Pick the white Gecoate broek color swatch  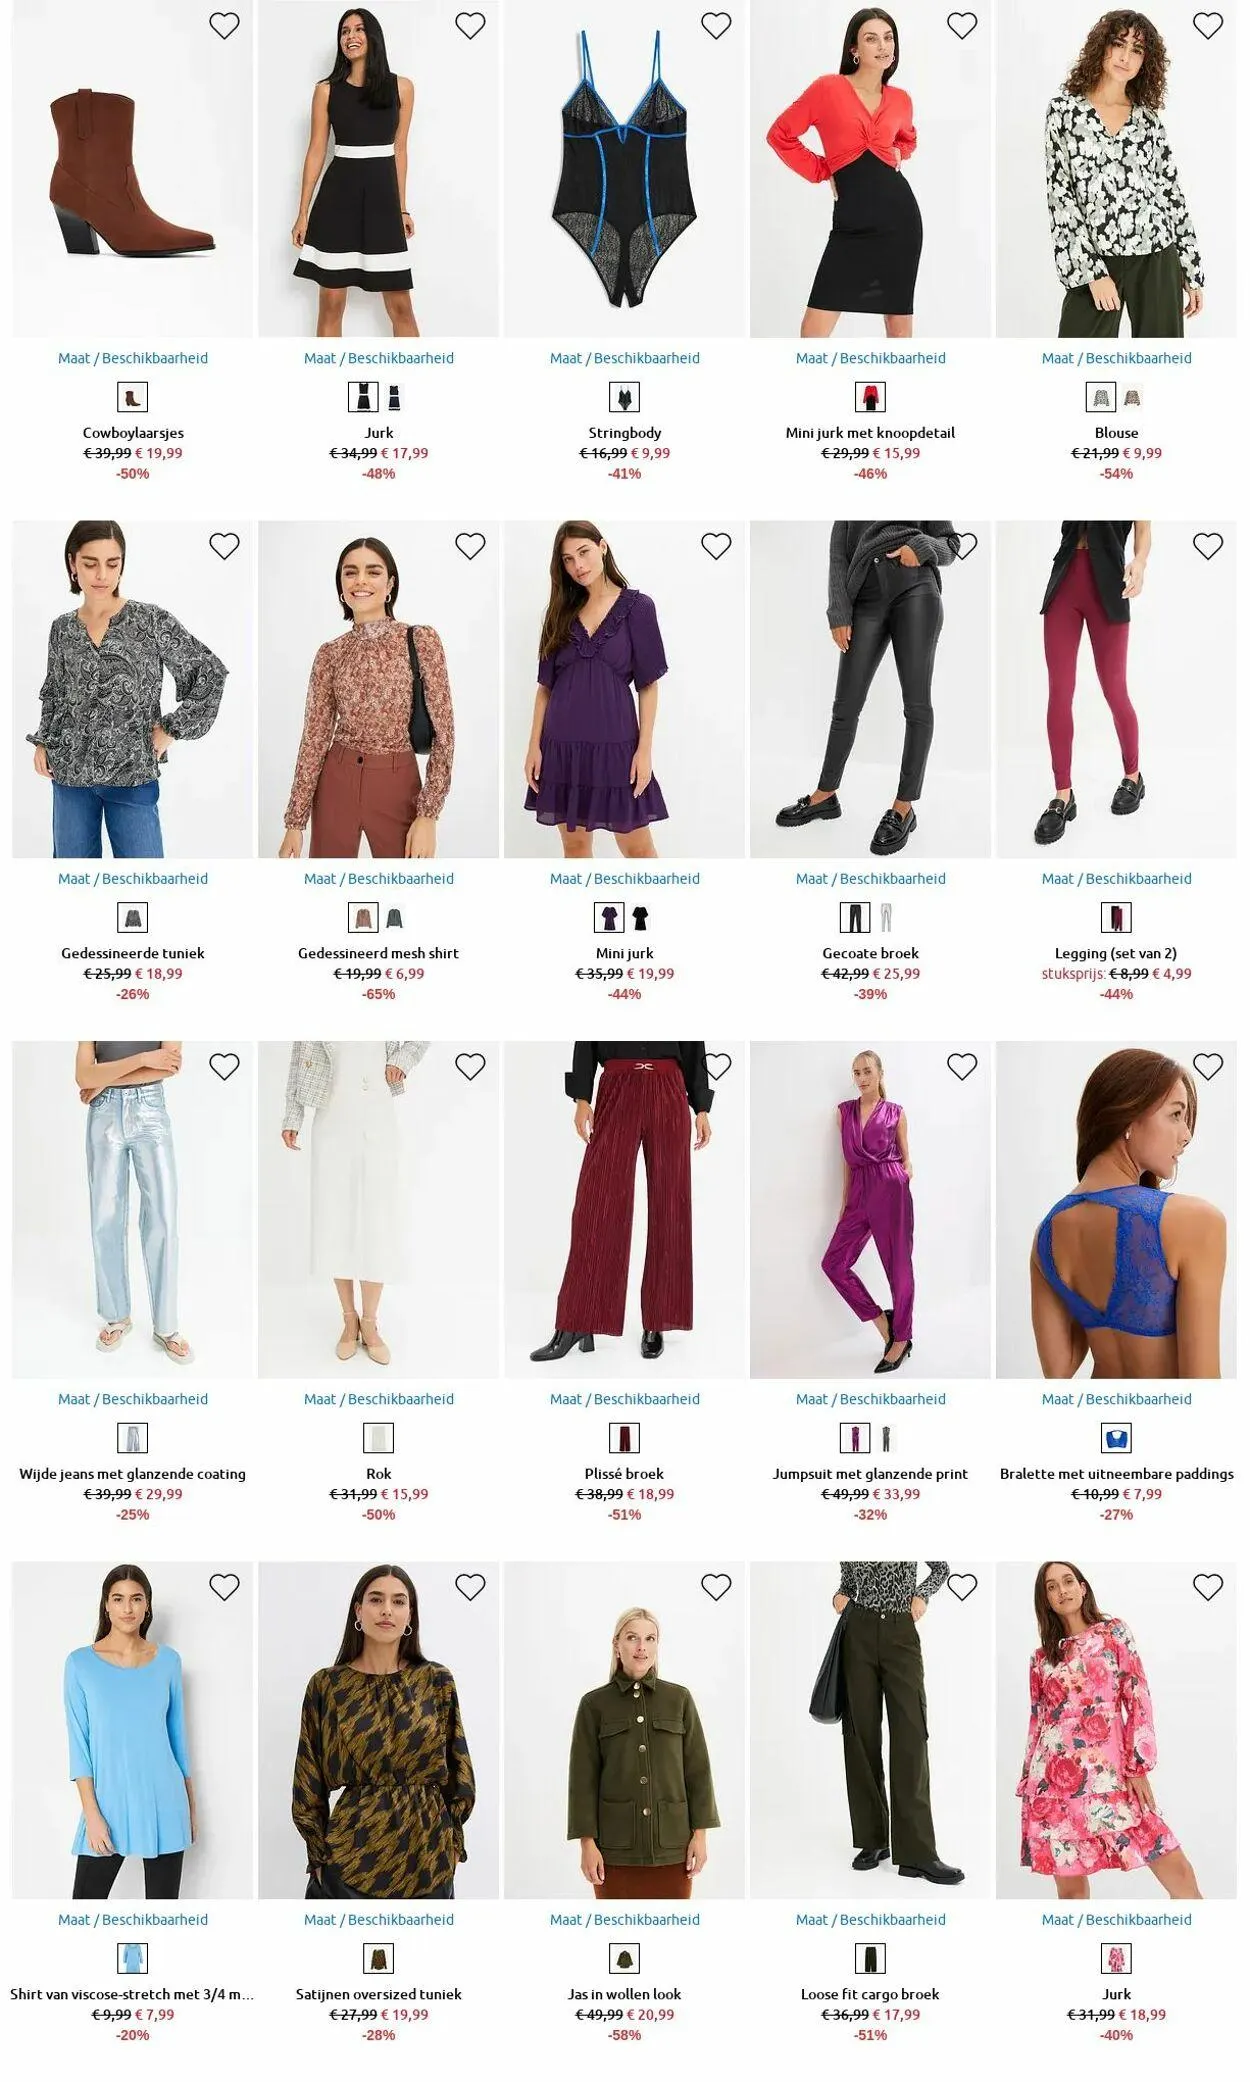[886, 918]
